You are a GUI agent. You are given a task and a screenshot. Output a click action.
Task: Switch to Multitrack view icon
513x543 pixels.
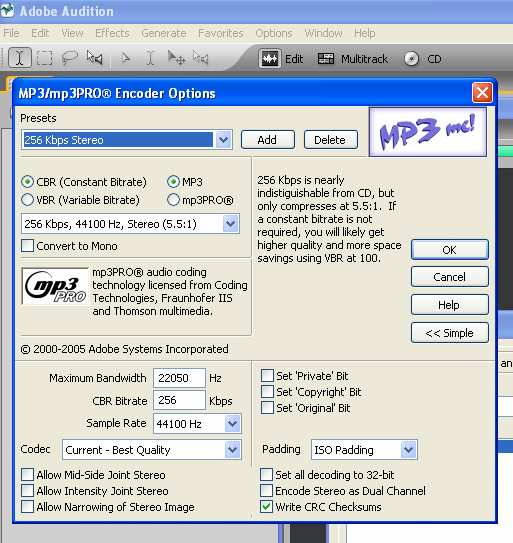click(326, 59)
